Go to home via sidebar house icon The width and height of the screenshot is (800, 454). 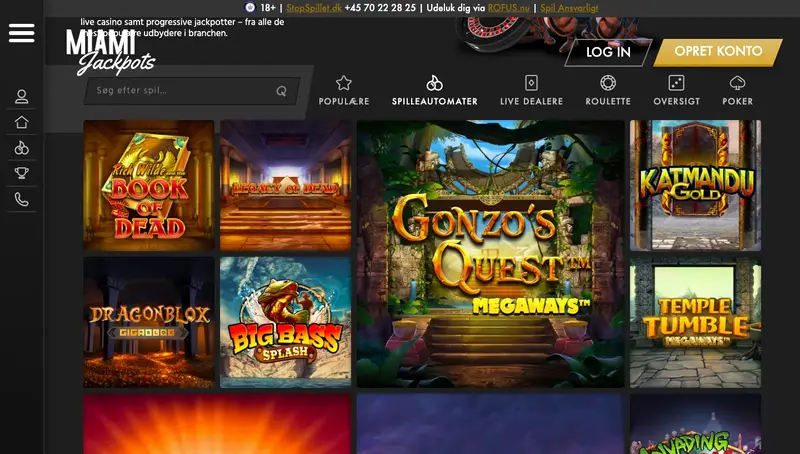click(21, 122)
